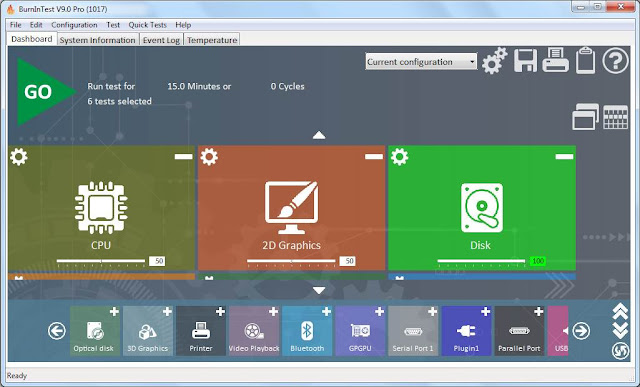The width and height of the screenshot is (640, 387).
Task: Open help with the question mark icon
Action: (615, 60)
